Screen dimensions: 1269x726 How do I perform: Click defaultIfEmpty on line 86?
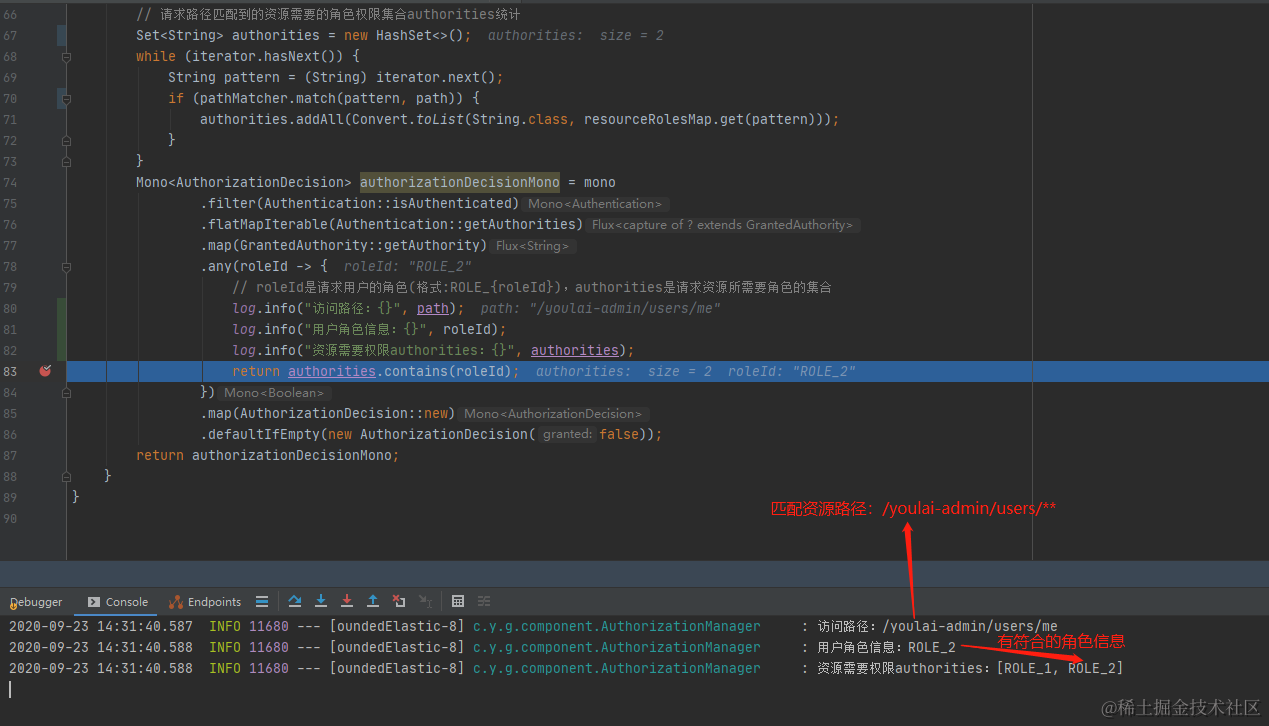click(x=264, y=434)
